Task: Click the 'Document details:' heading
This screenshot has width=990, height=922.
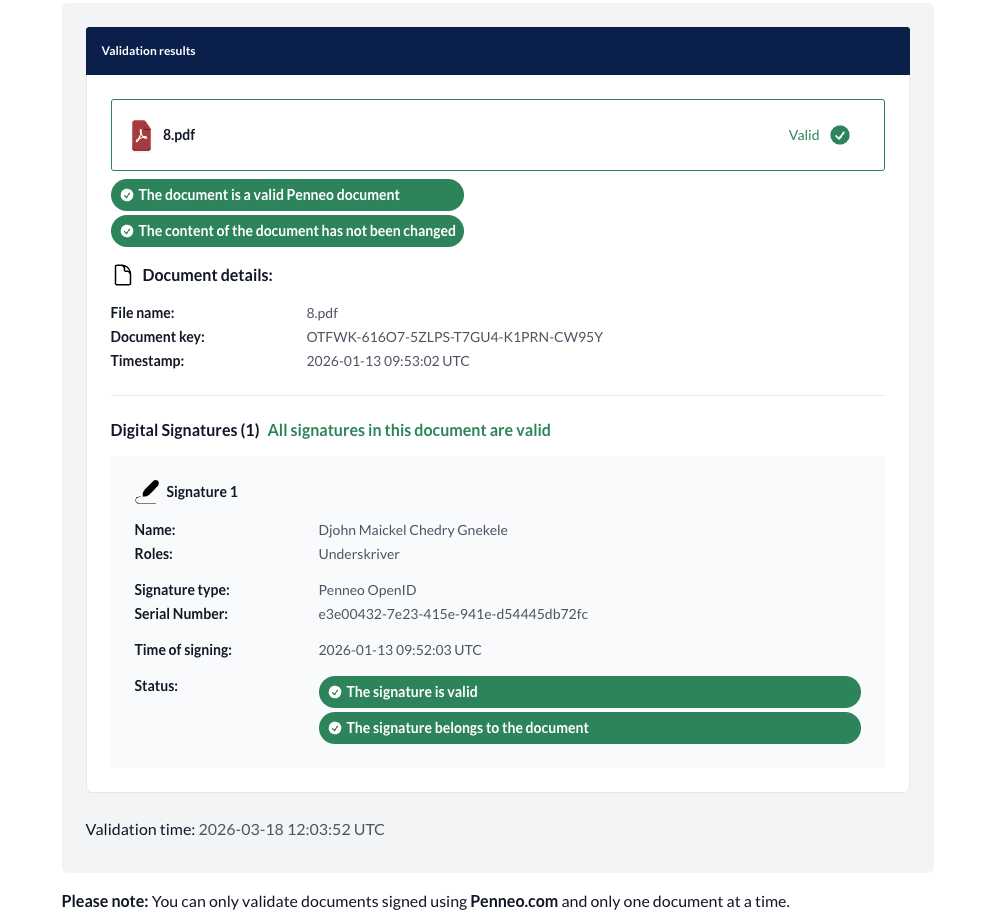Action: point(208,275)
